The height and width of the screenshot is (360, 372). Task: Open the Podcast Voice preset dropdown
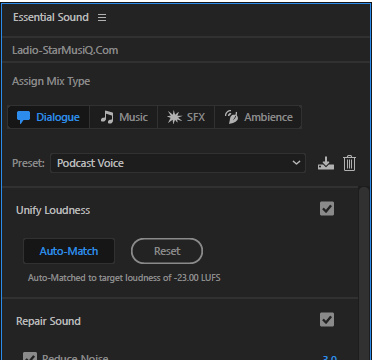[178, 163]
